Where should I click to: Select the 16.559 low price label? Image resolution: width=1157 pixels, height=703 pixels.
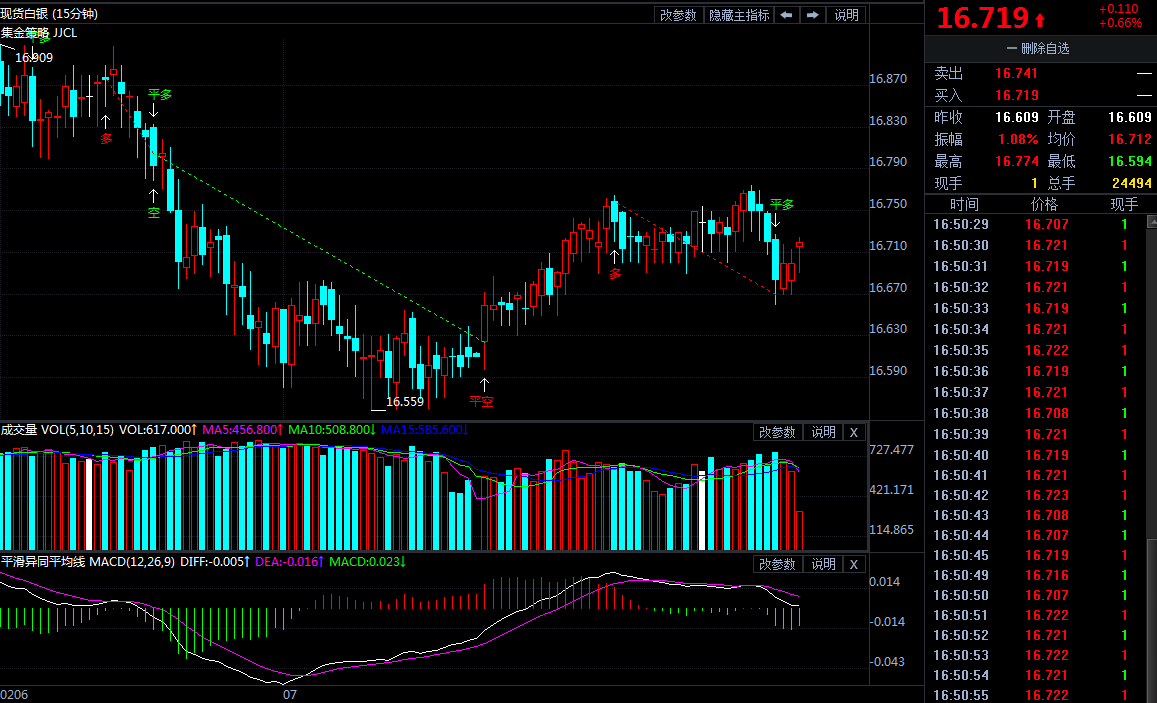405,402
